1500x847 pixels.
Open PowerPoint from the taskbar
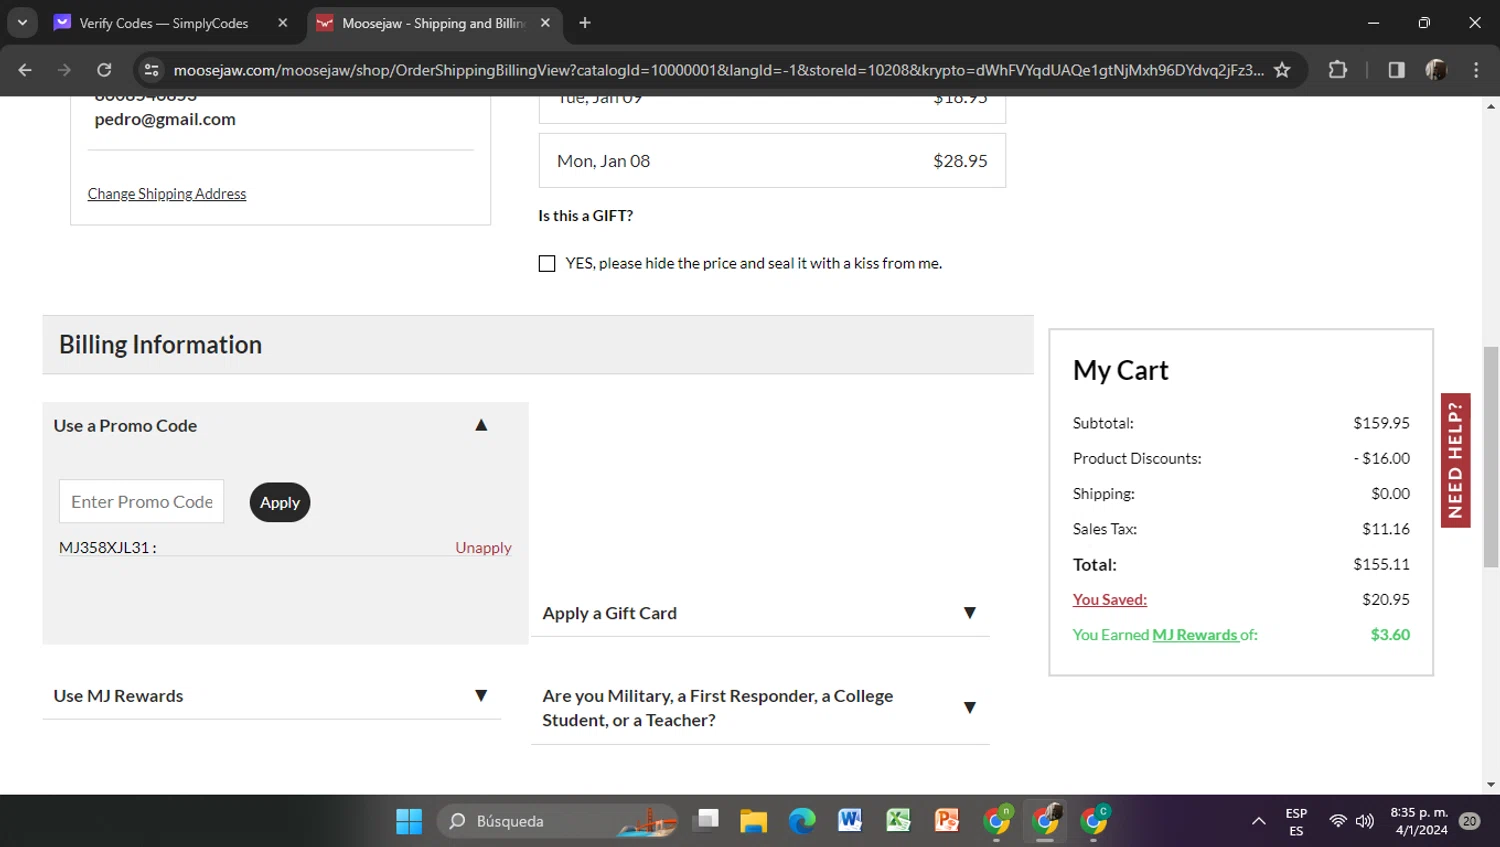946,821
